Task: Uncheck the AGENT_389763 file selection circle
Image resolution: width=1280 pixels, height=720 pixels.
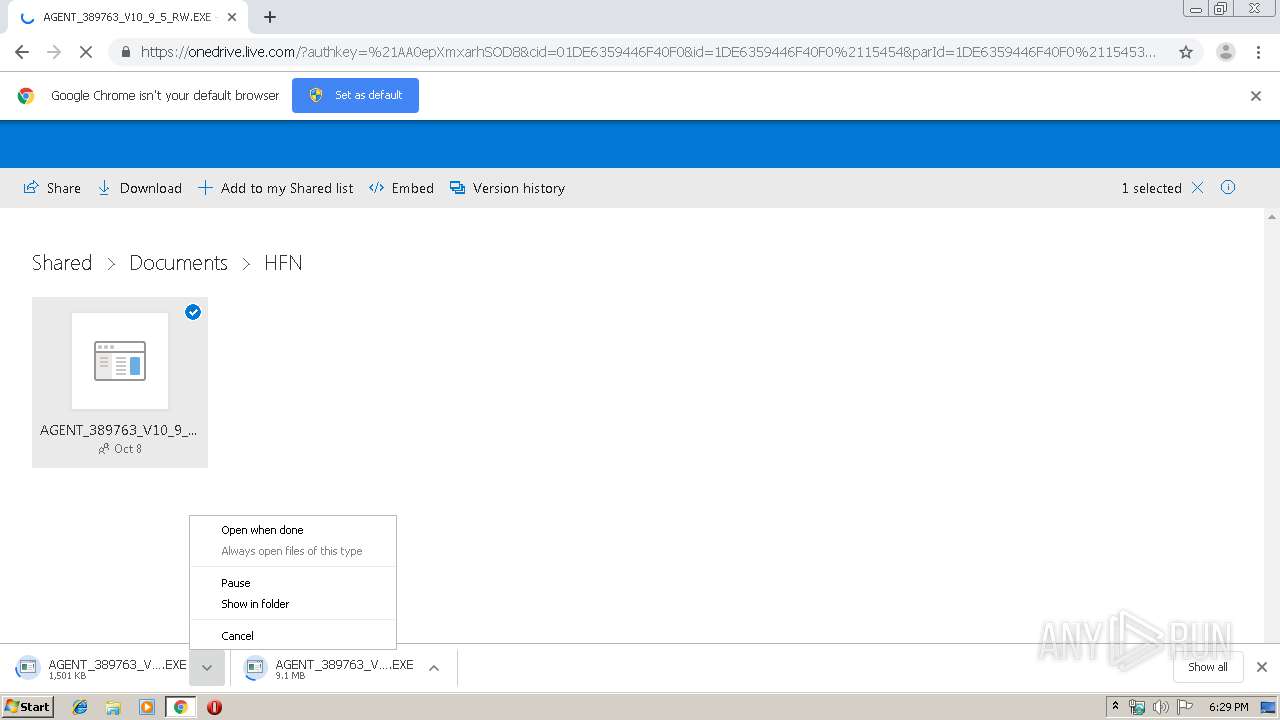Action: (x=193, y=312)
